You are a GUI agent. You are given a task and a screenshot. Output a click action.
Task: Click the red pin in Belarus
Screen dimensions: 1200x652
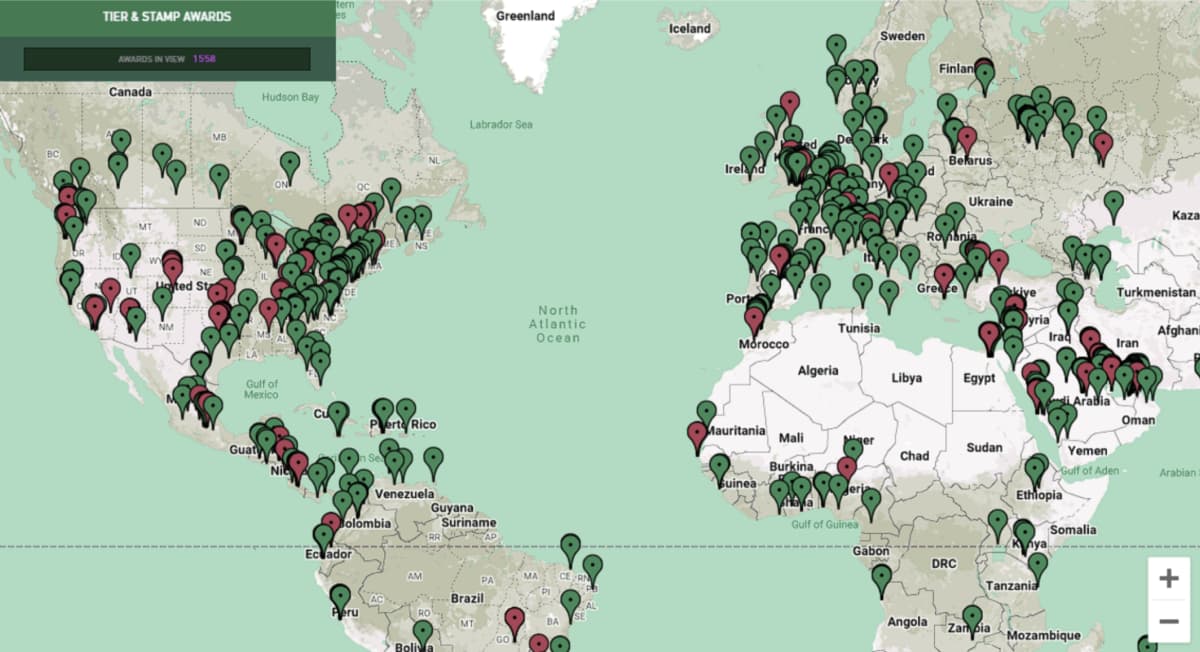pos(966,140)
